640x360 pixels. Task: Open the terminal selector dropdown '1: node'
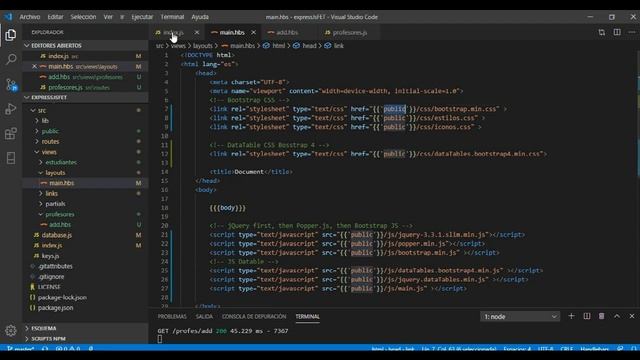click(x=520, y=317)
